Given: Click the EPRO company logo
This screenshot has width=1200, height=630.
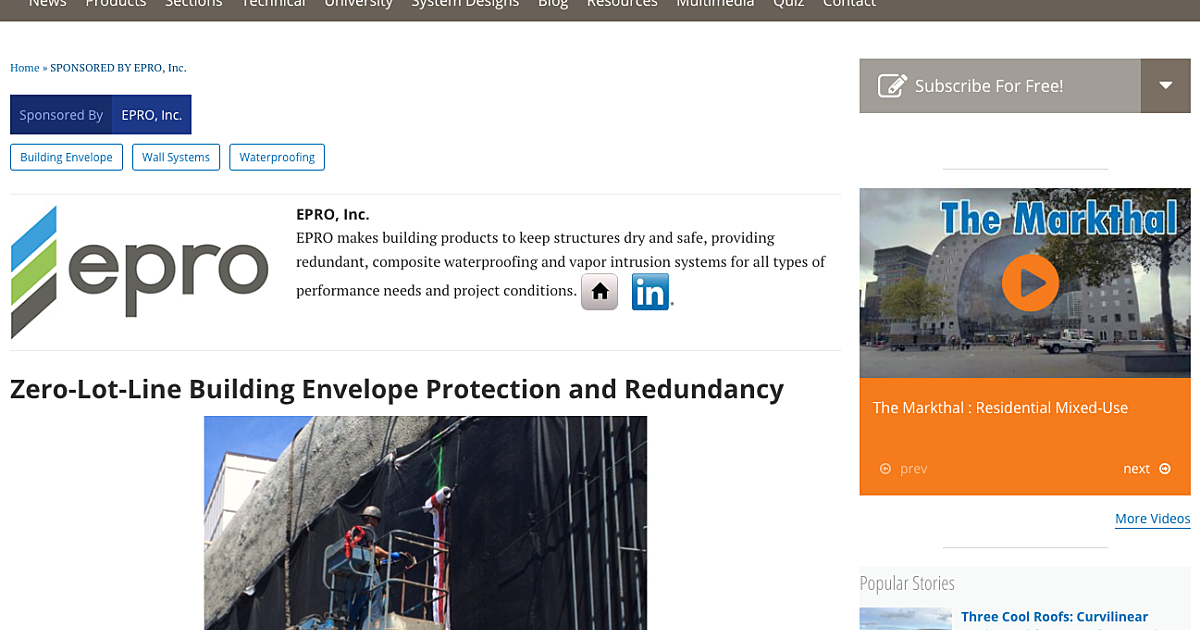Looking at the screenshot, I should click(140, 272).
